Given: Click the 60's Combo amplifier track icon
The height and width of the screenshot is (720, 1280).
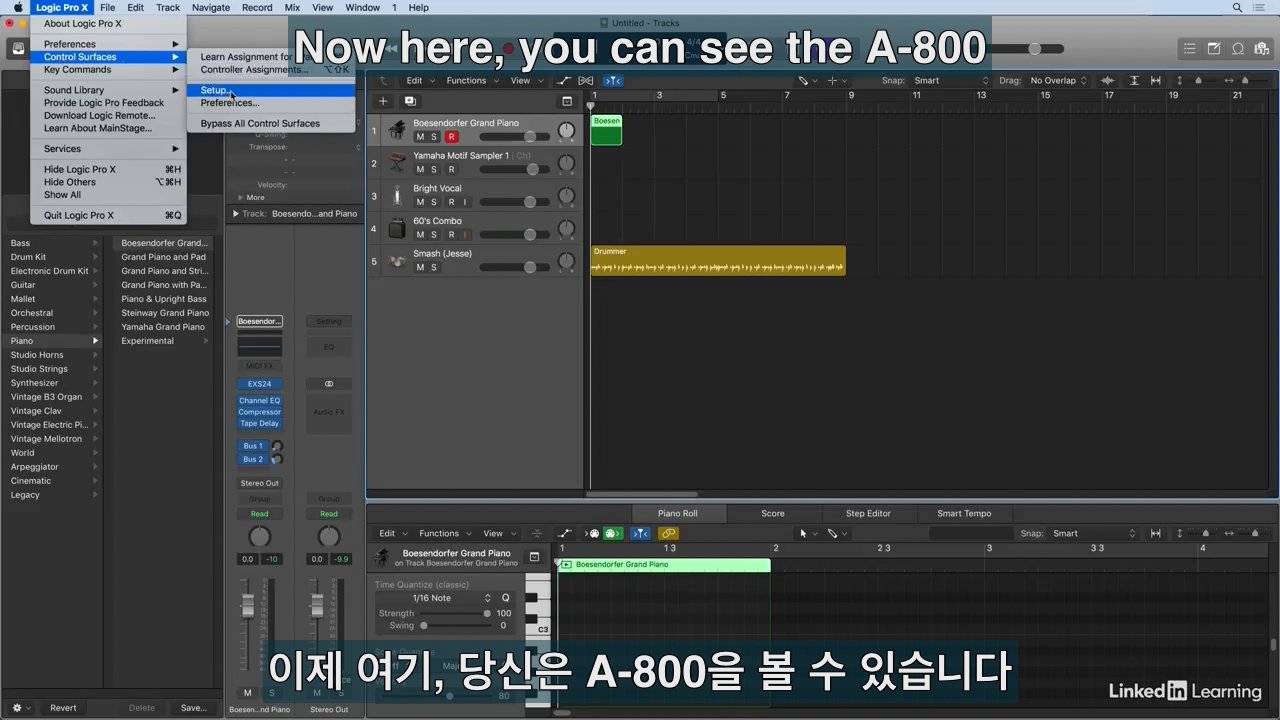Looking at the screenshot, I should (397, 228).
